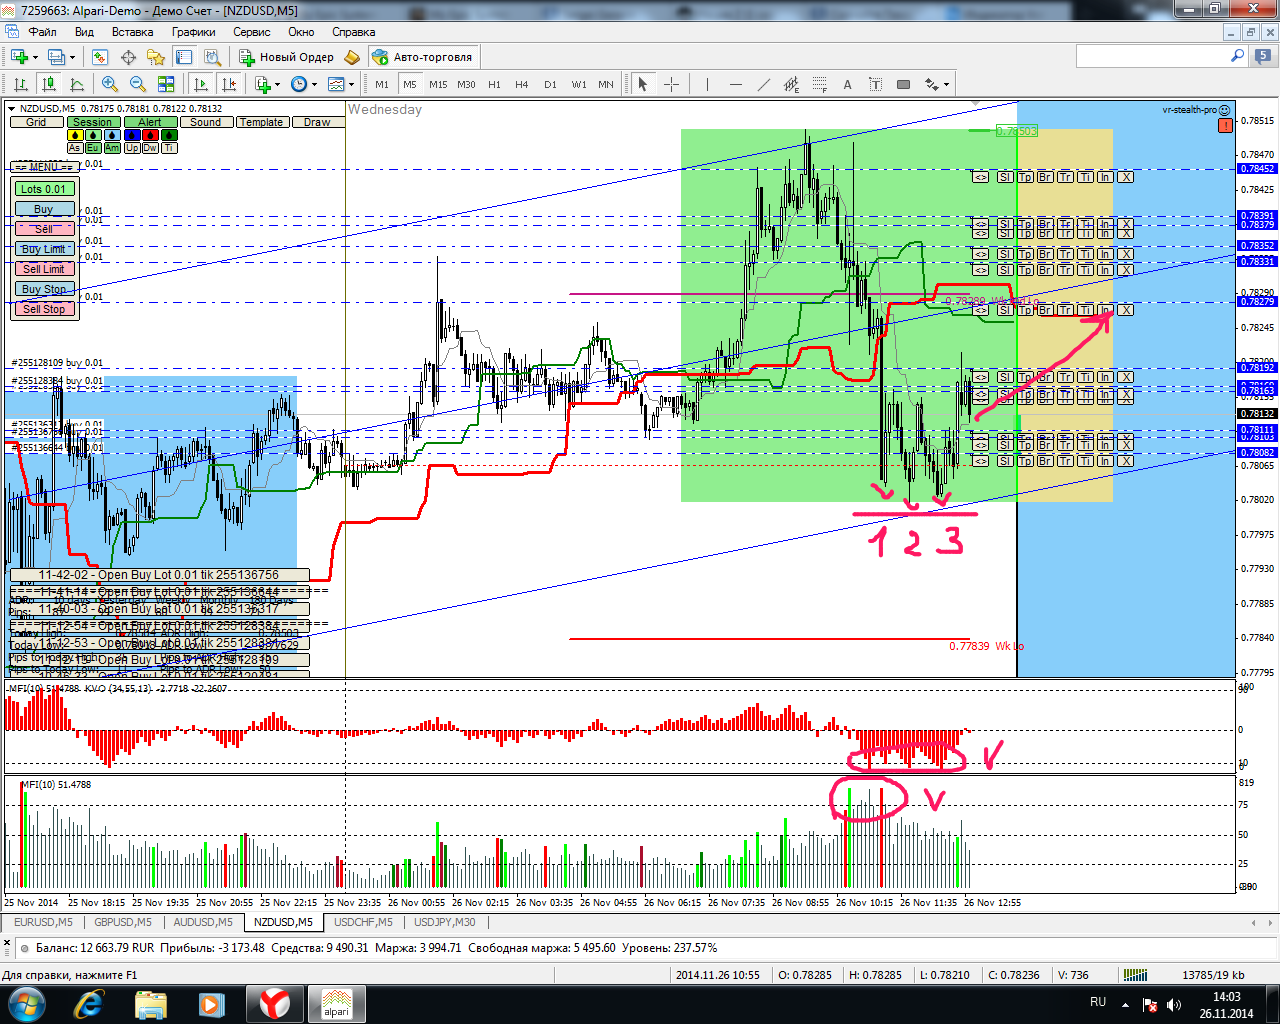Click the Buy Limit button
Image resolution: width=1280 pixels, height=1024 pixels.
point(44,249)
